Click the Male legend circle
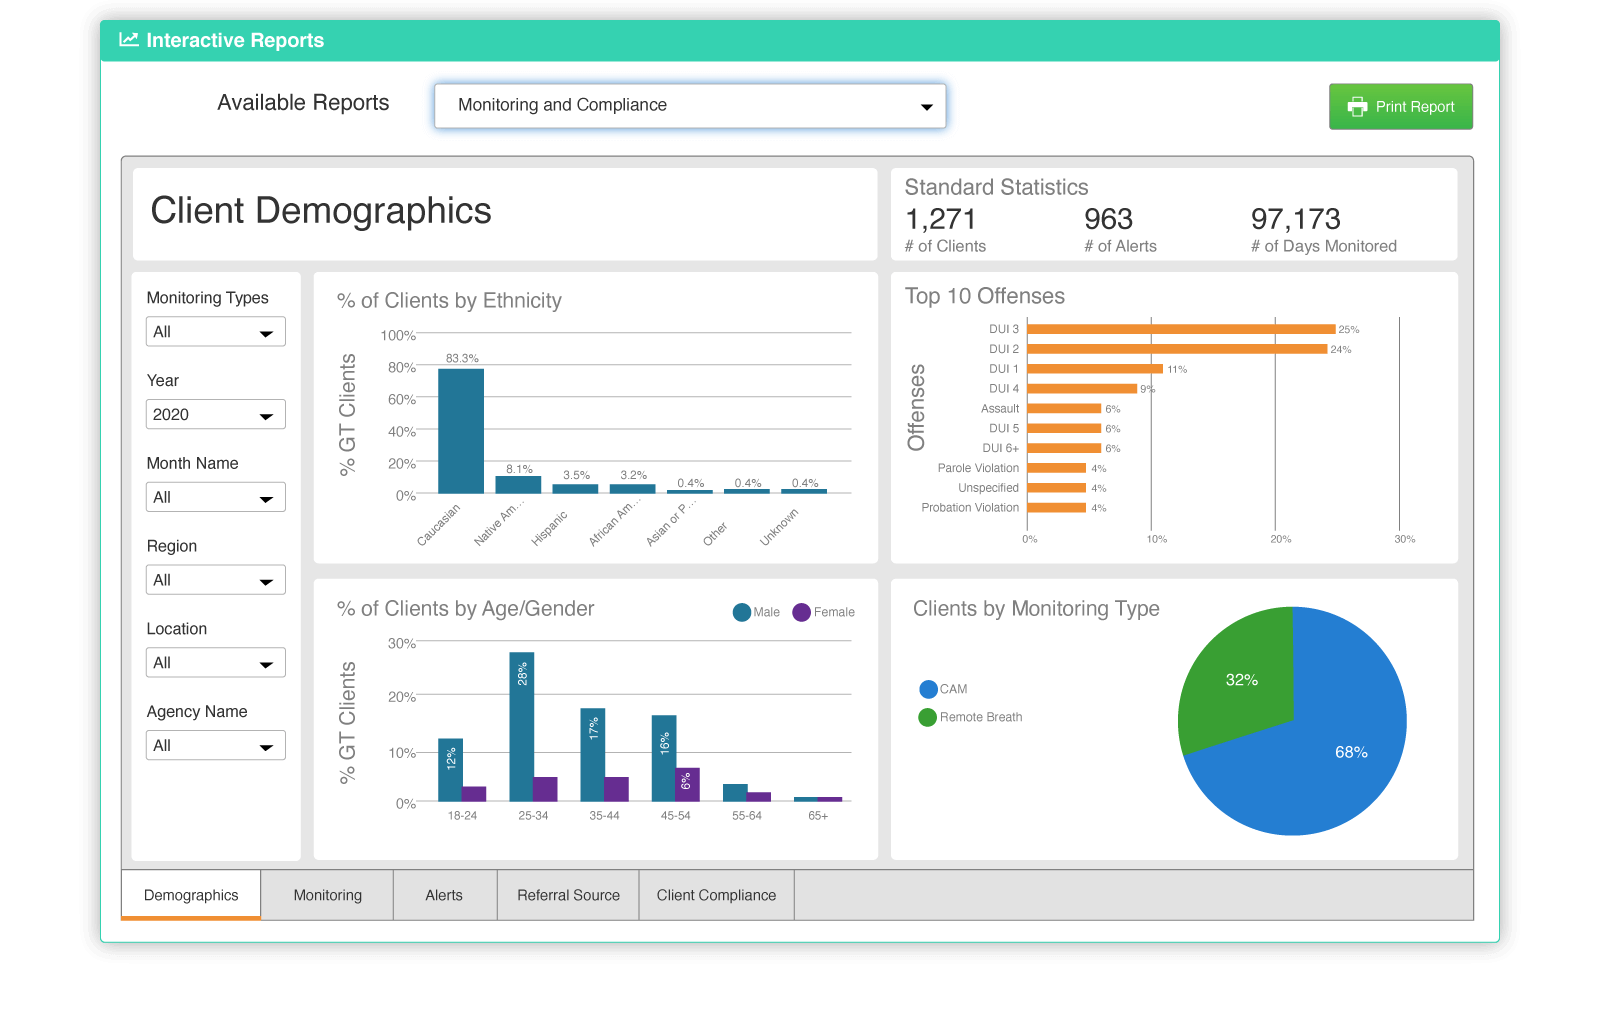1600x1033 pixels. [741, 612]
